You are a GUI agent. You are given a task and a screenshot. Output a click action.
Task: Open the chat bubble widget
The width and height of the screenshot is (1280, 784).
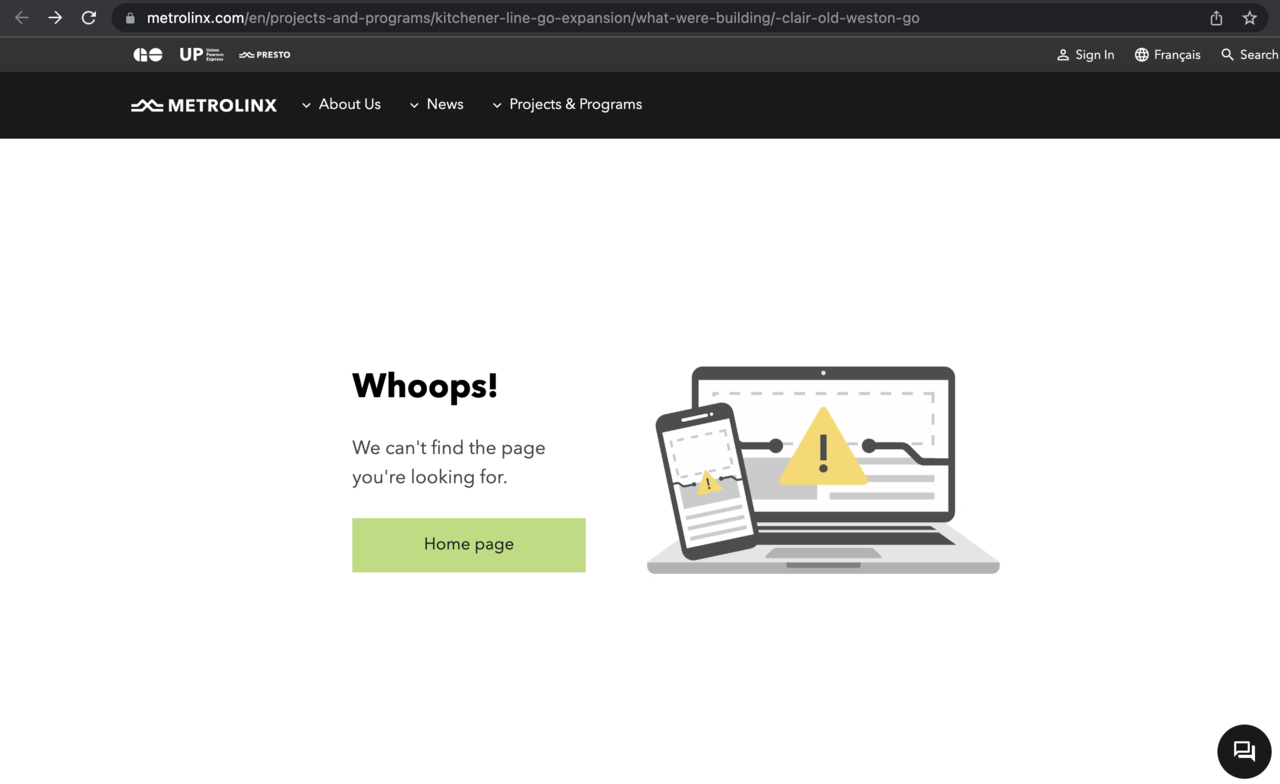[x=1244, y=751]
